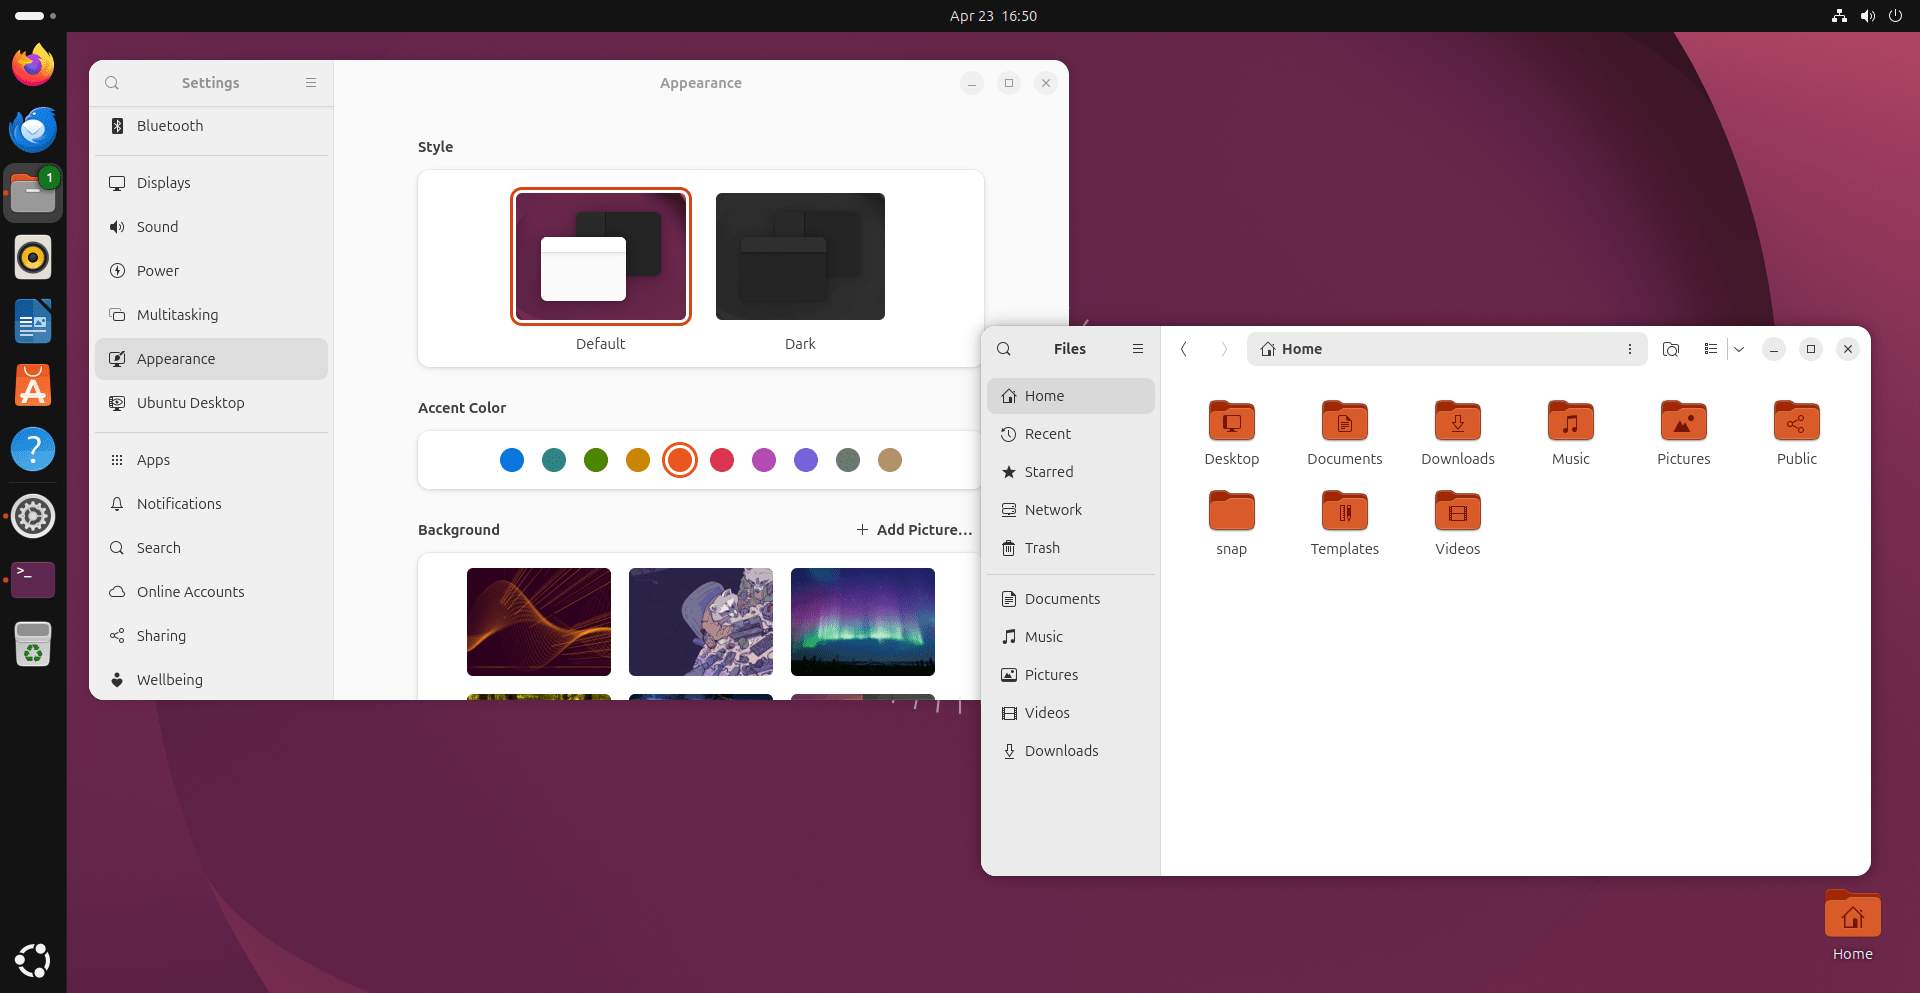Click the search icon in Files
The width and height of the screenshot is (1920, 993).
1004,349
